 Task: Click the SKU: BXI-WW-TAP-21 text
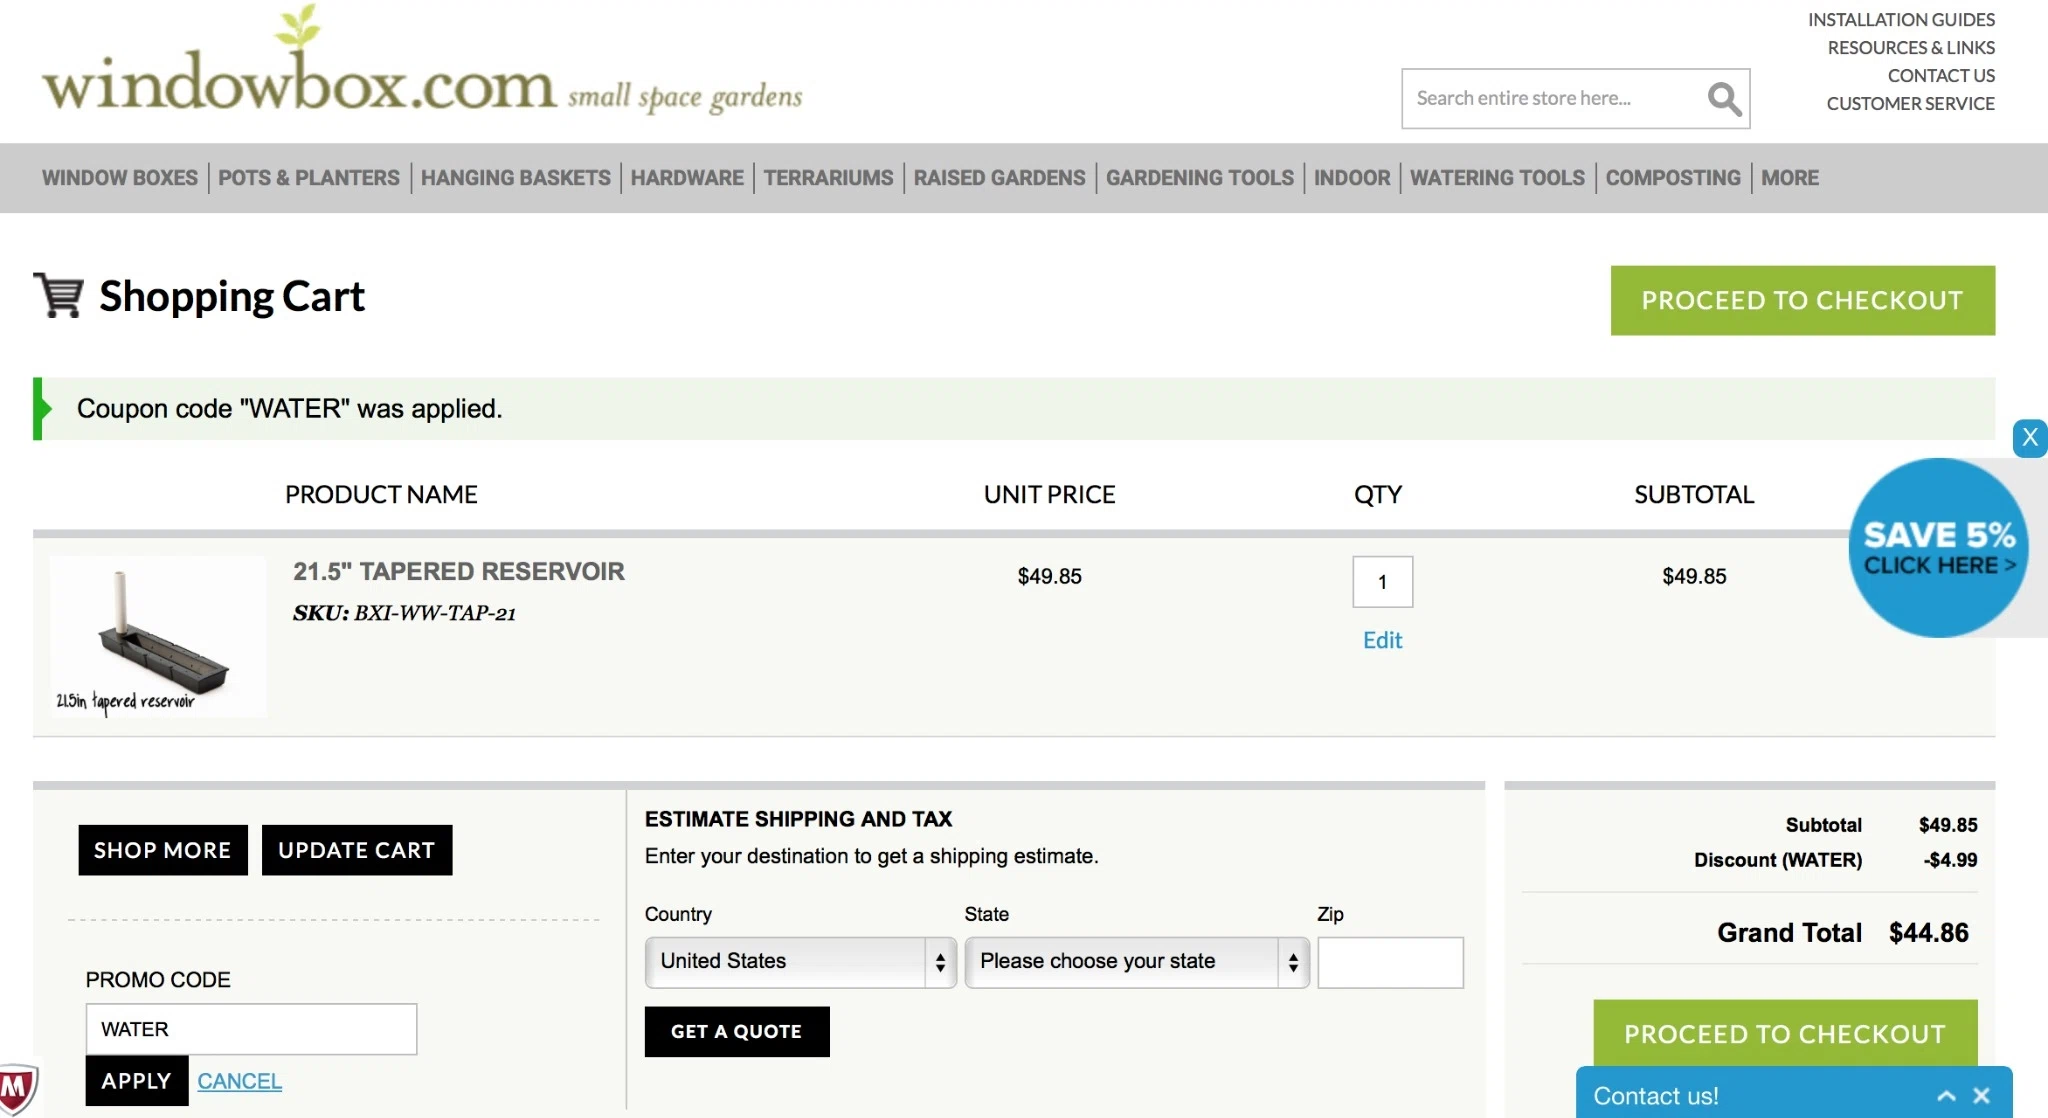click(404, 613)
